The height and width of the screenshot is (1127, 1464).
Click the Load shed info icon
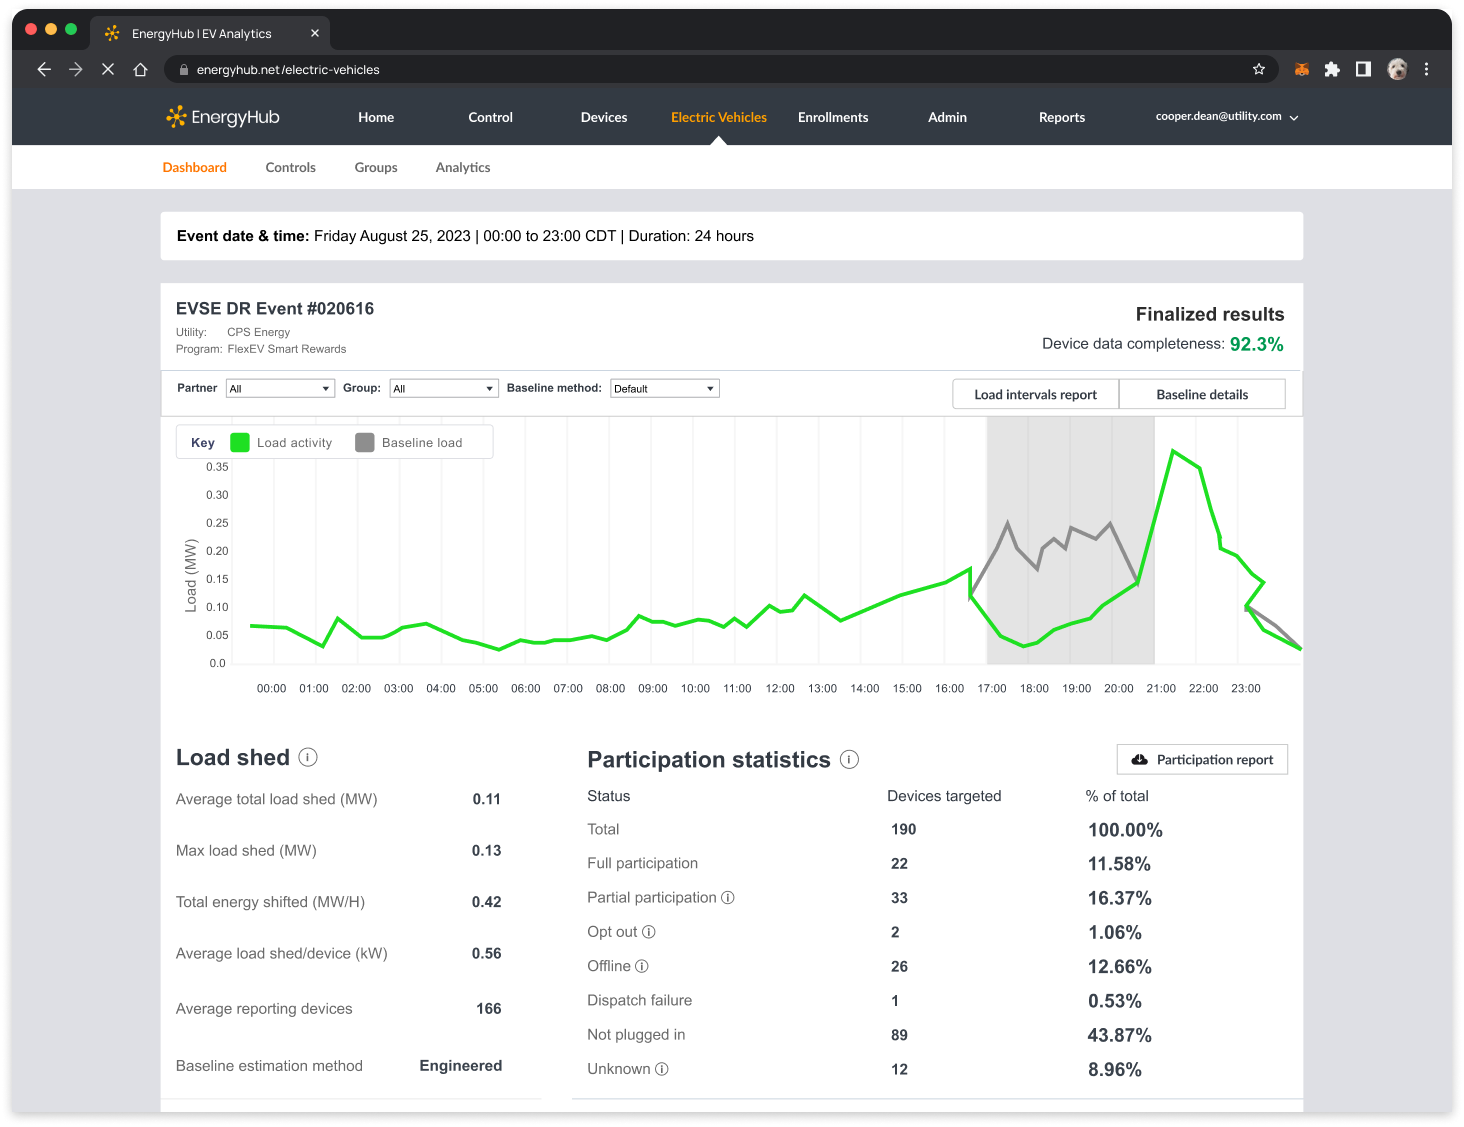click(308, 757)
